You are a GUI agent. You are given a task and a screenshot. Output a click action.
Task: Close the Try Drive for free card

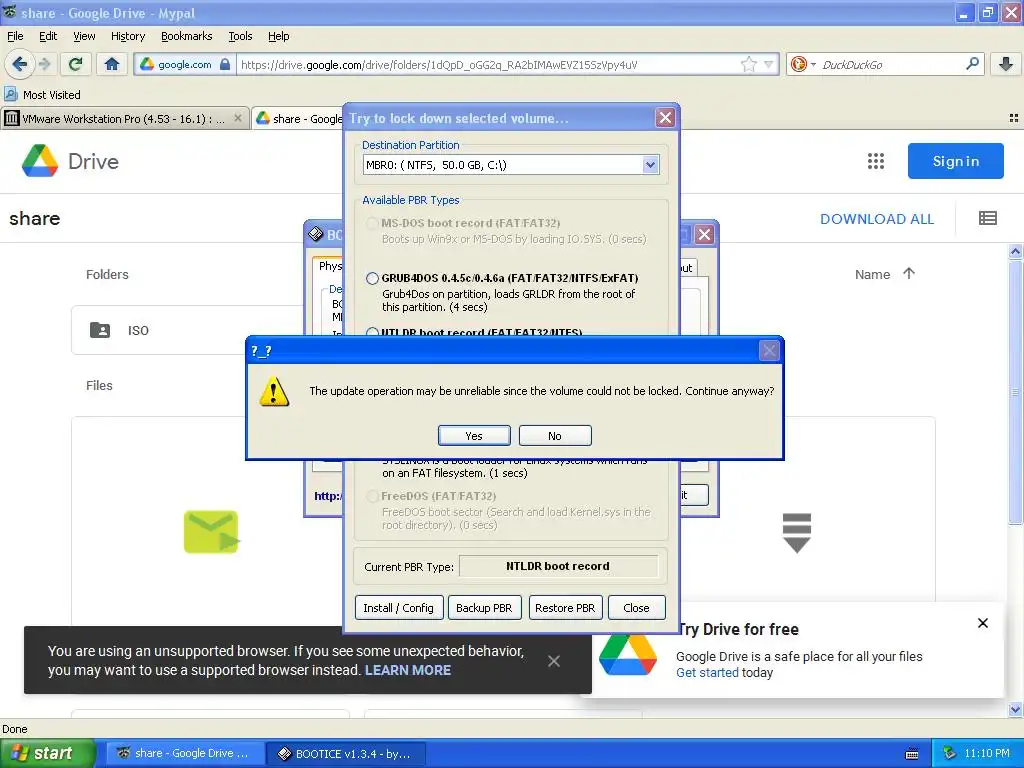pyautogui.click(x=983, y=623)
